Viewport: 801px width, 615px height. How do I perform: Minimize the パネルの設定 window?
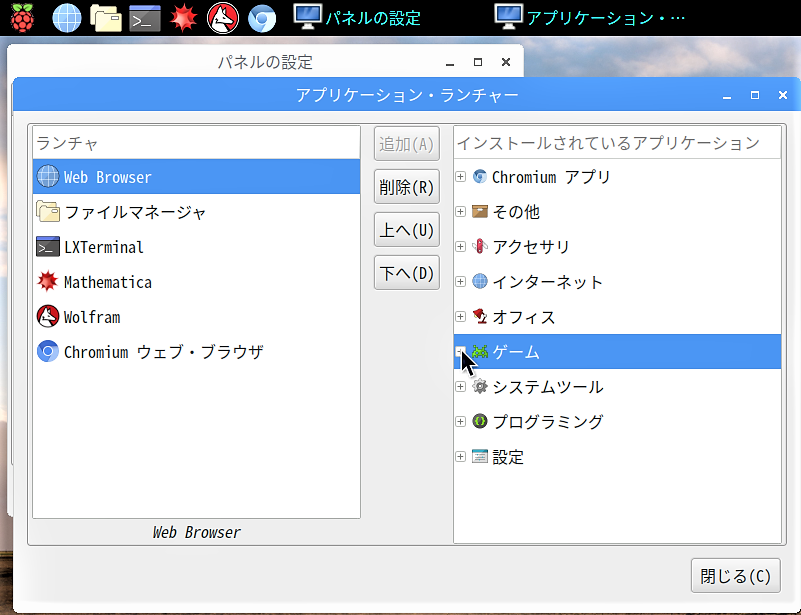click(x=450, y=62)
